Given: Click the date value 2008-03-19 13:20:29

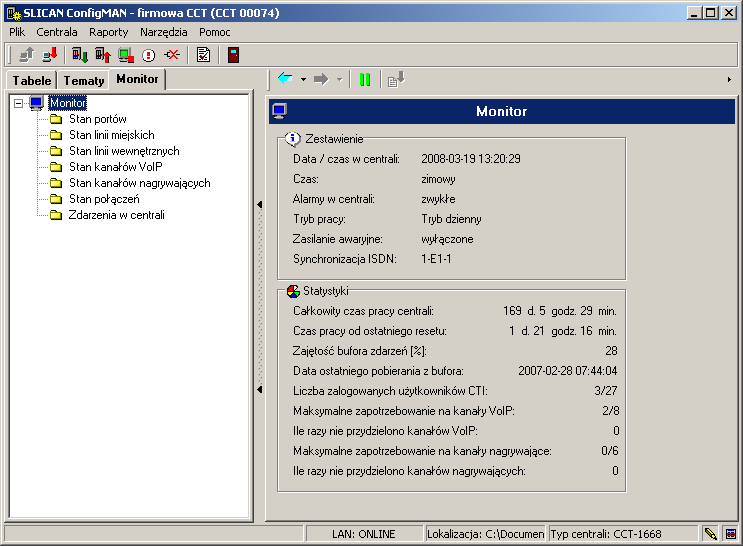Looking at the screenshot, I should point(471,159).
